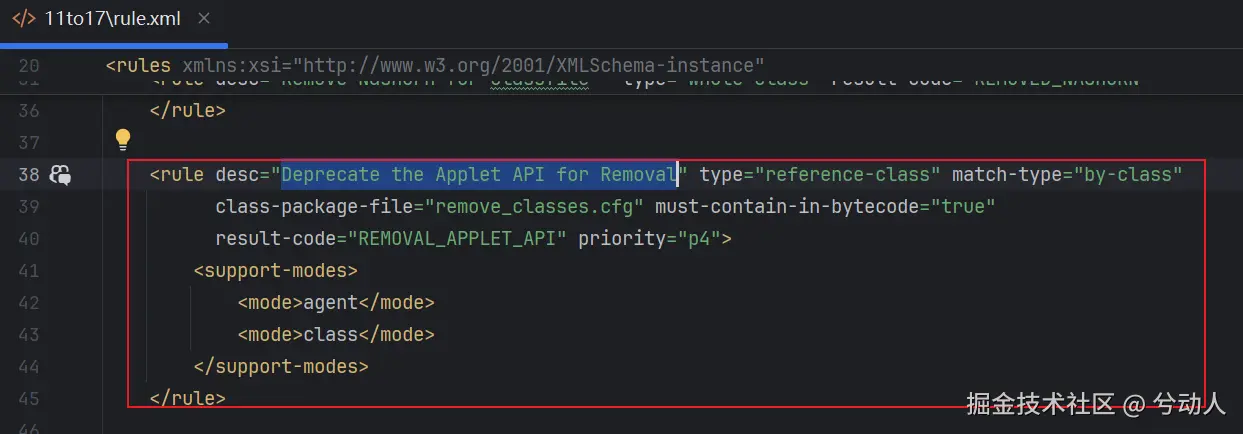The image size is (1243, 434).
Task: Click the "result-code" attribute name on line 40
Action: (x=275, y=239)
